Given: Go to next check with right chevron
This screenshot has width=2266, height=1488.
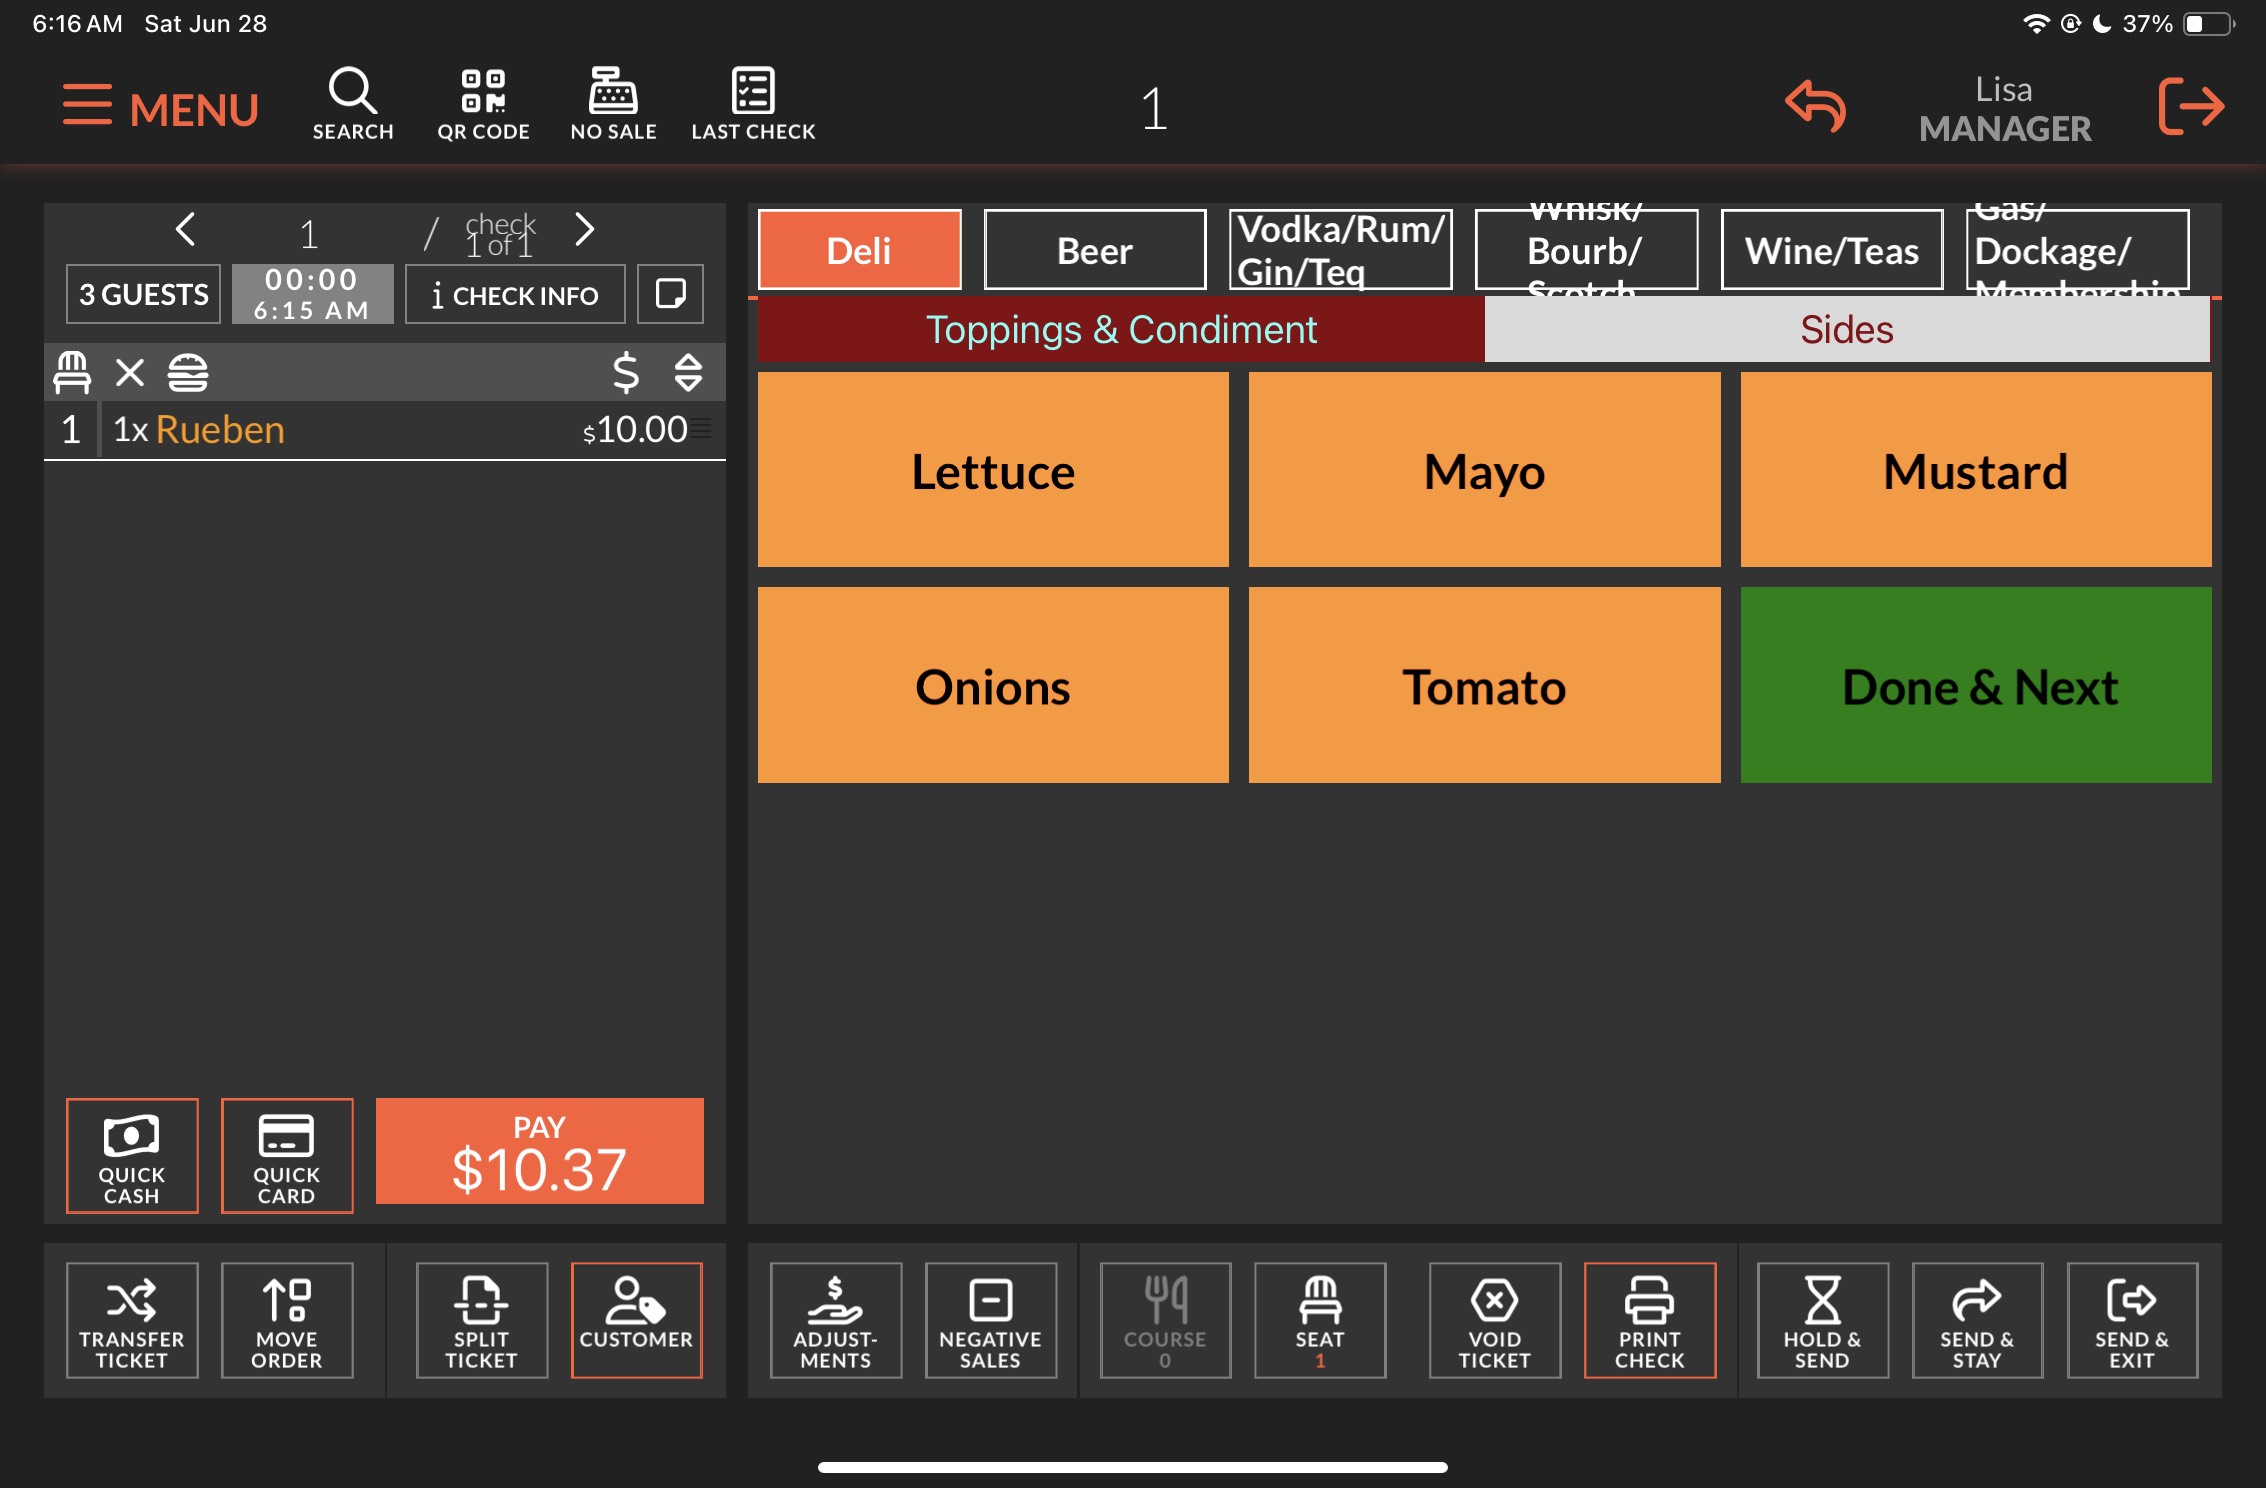Looking at the screenshot, I should [585, 230].
